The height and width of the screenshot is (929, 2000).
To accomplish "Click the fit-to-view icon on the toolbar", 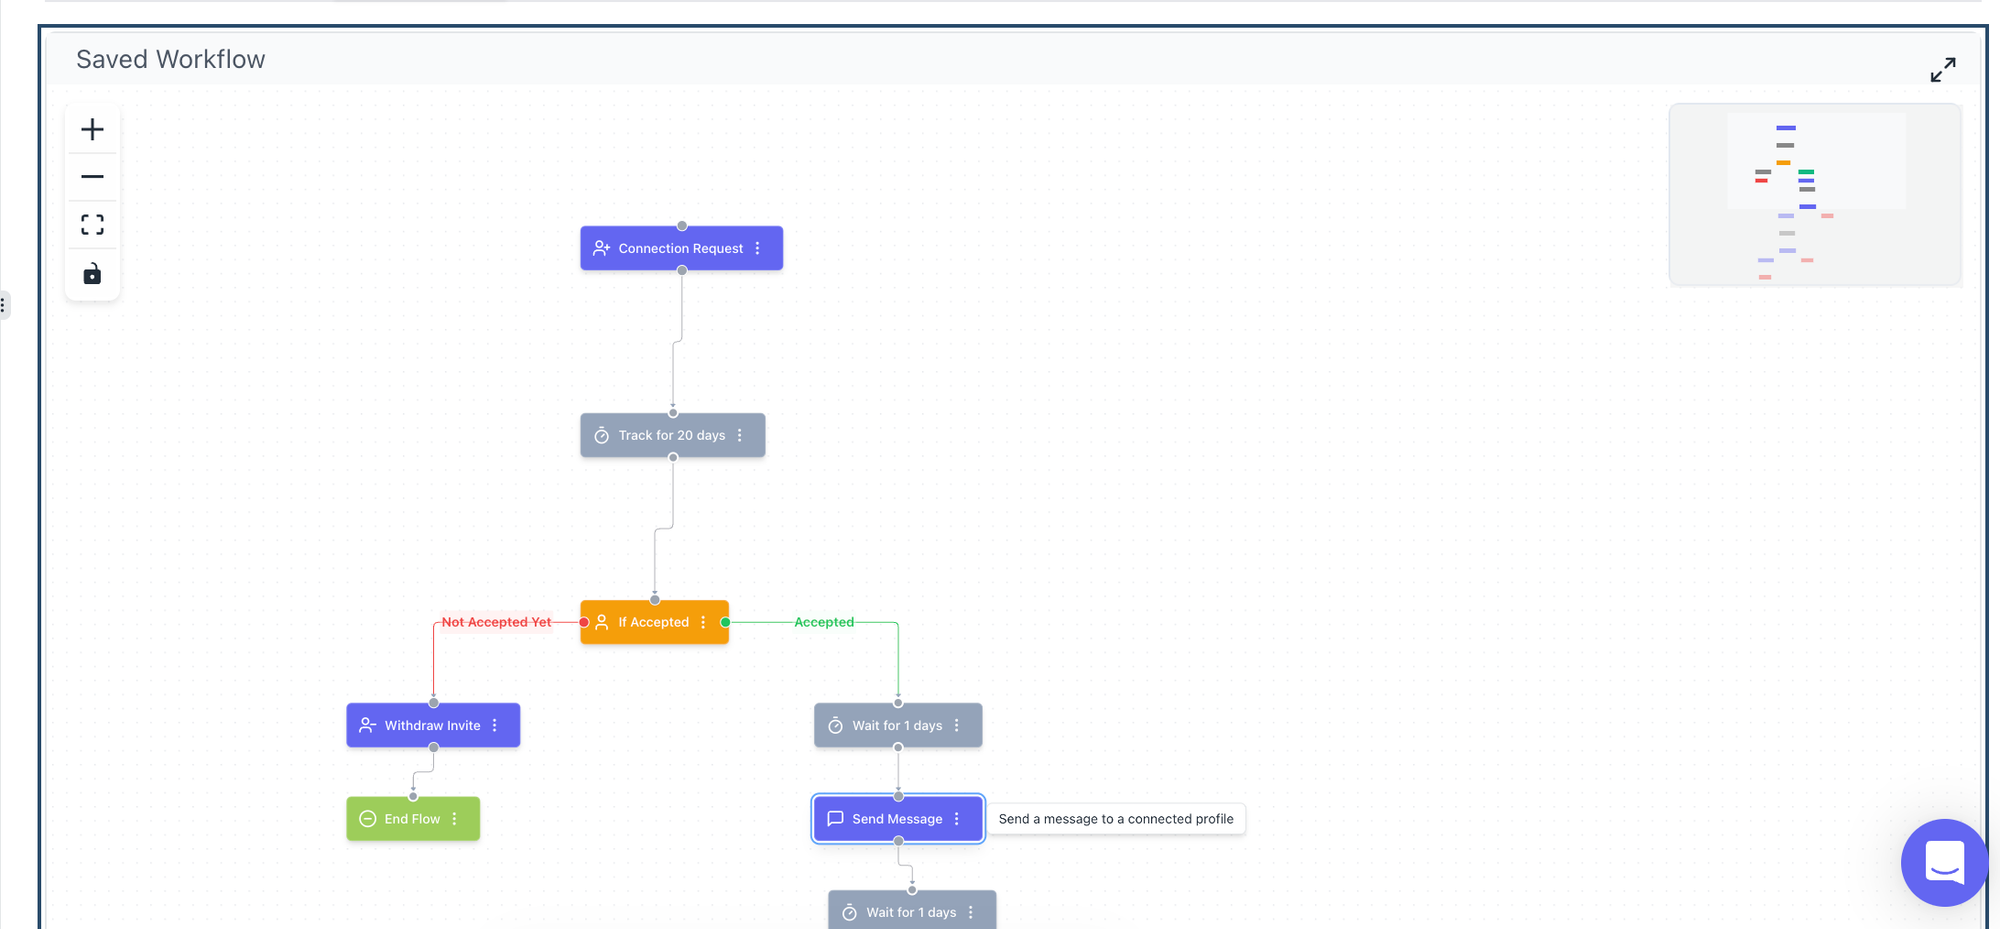I will click(x=92, y=224).
